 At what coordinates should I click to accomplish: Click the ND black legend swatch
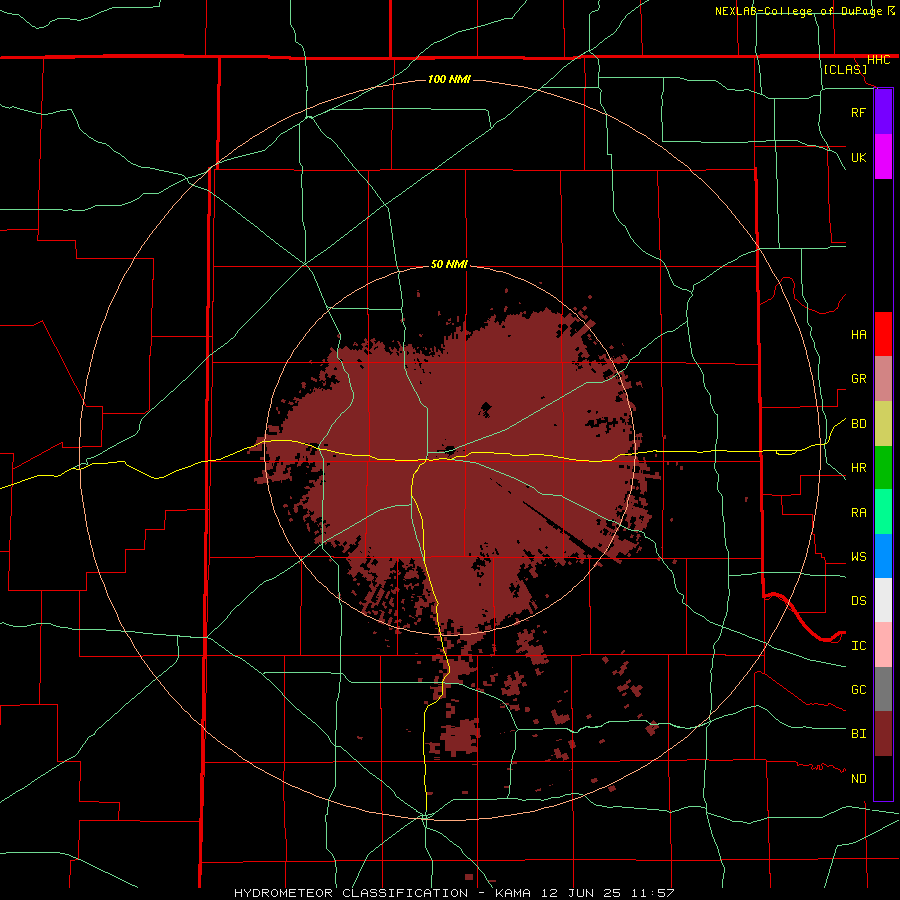tap(883, 778)
